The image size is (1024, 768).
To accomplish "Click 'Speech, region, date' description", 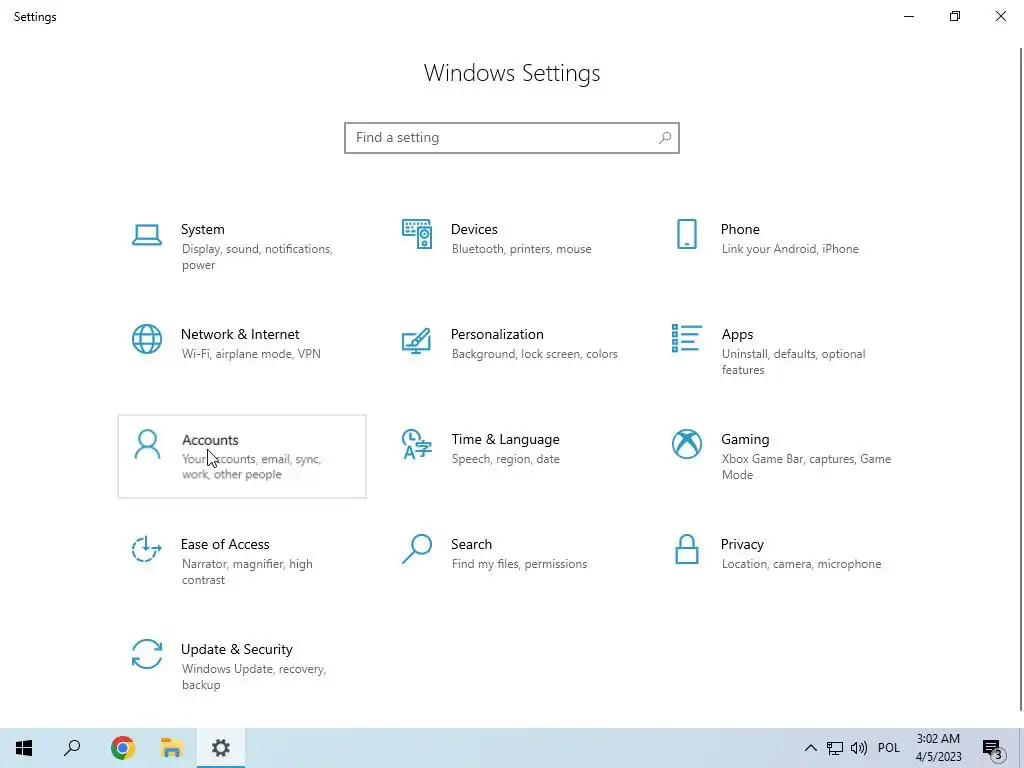I will click(505, 459).
